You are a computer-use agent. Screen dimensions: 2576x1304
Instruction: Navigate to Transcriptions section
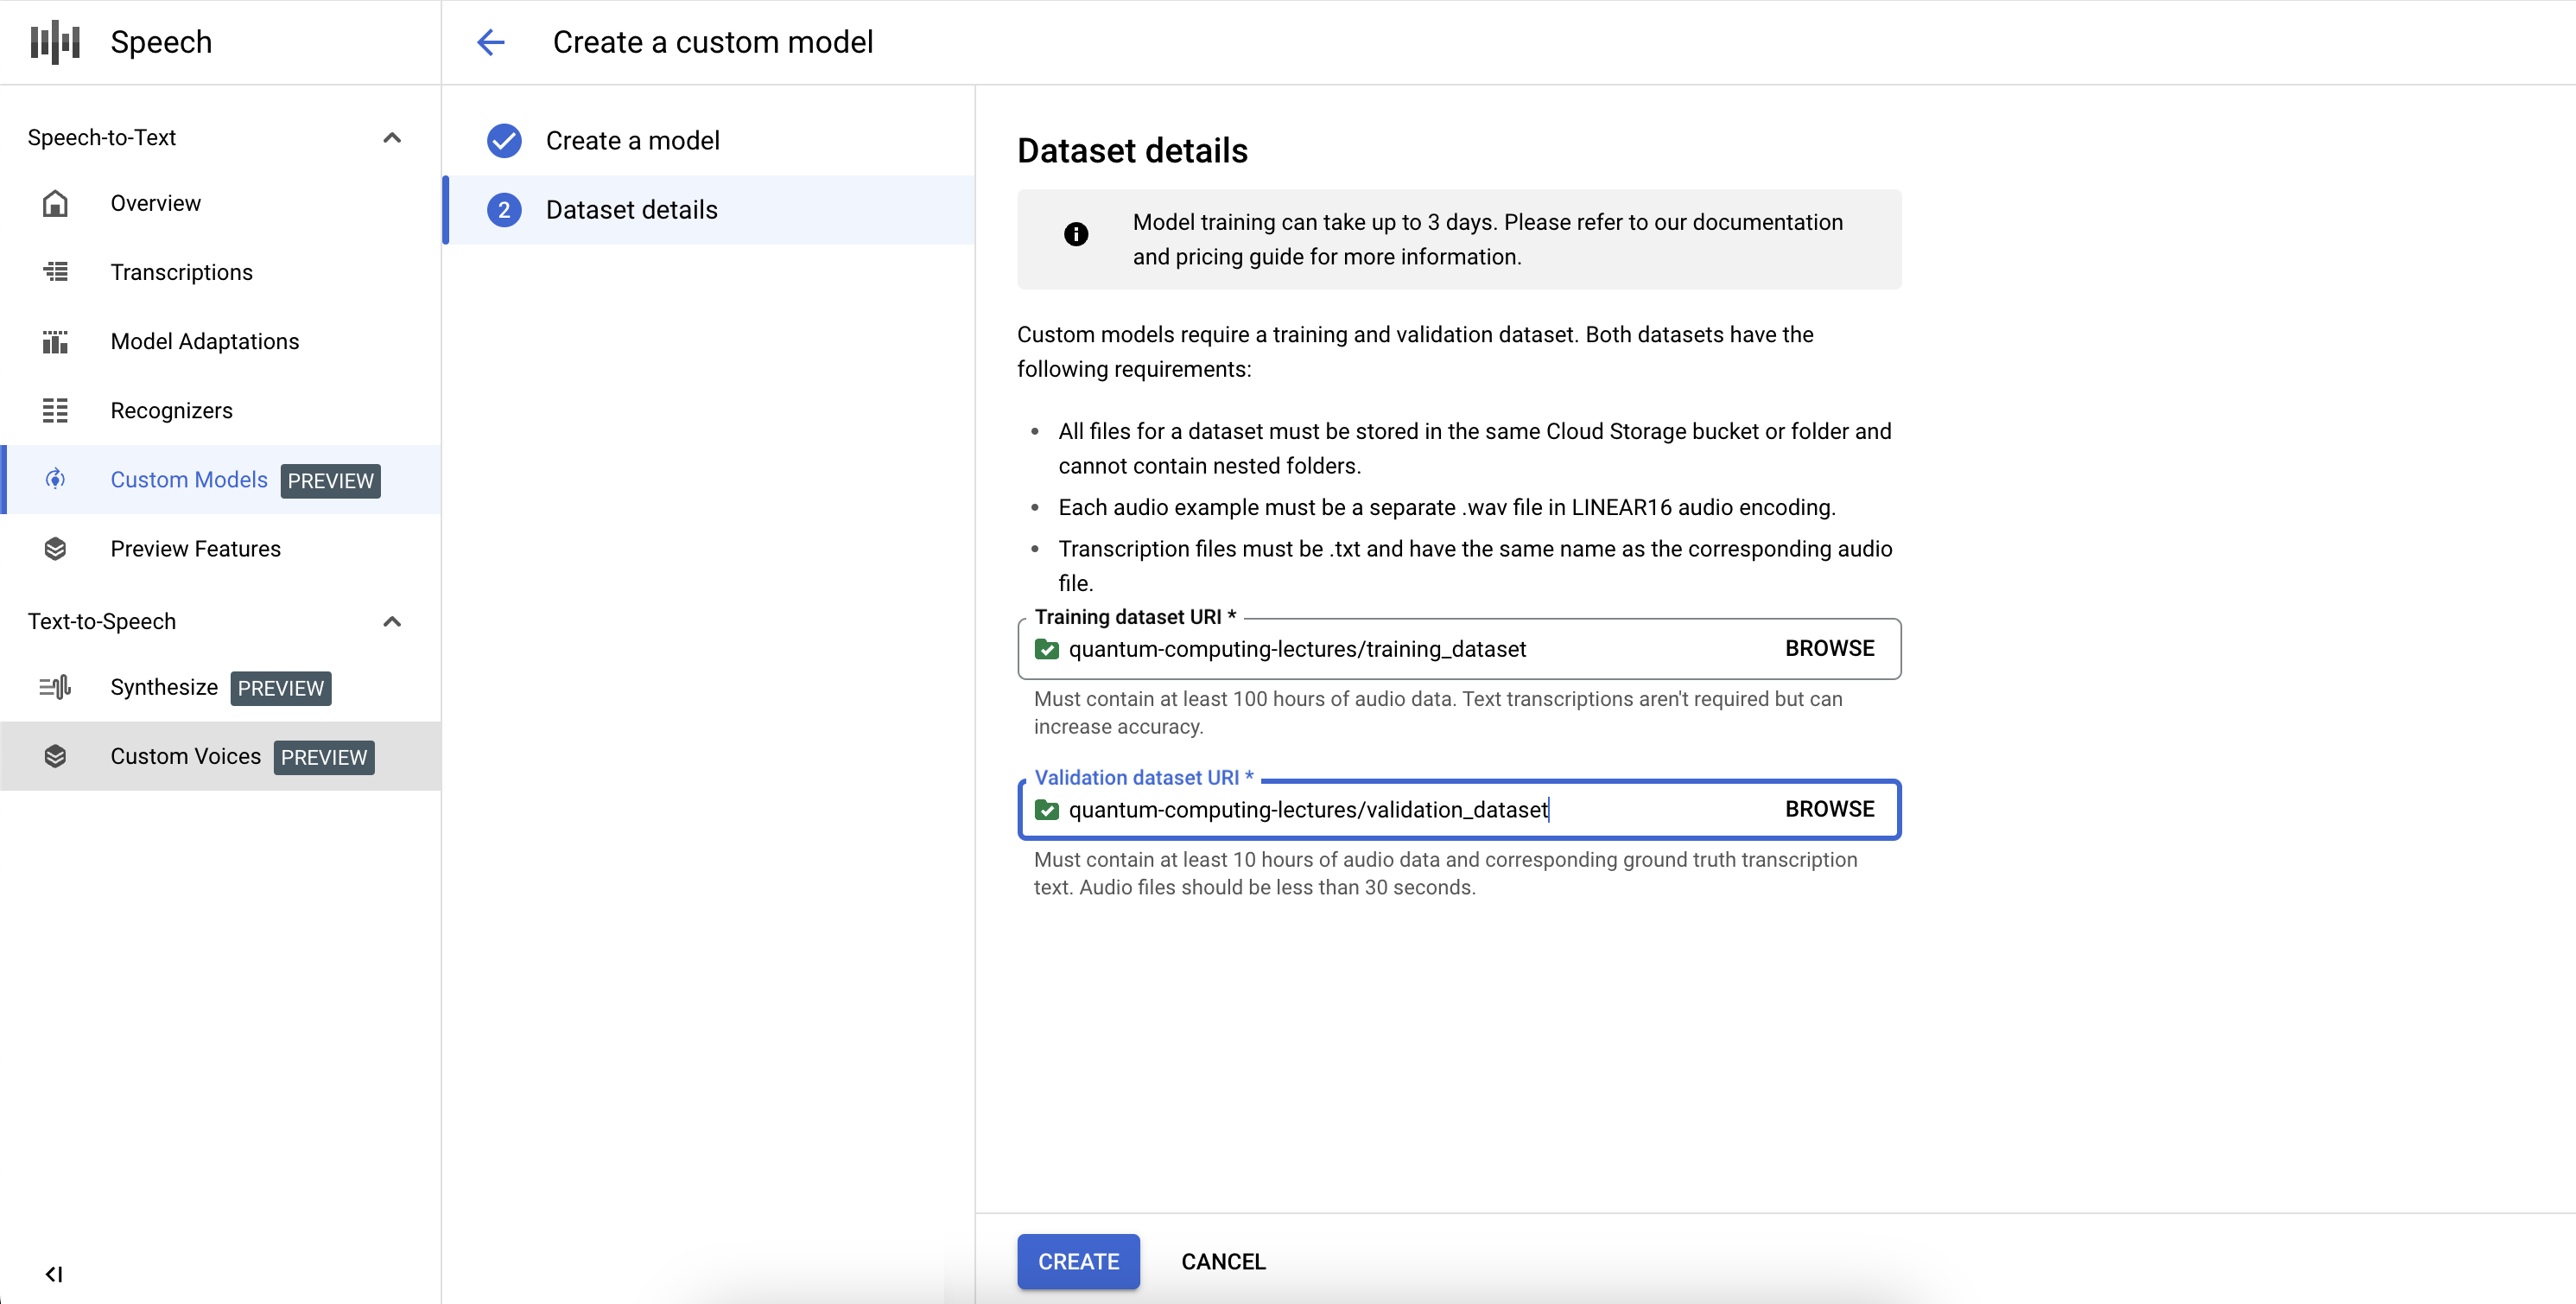pos(181,271)
